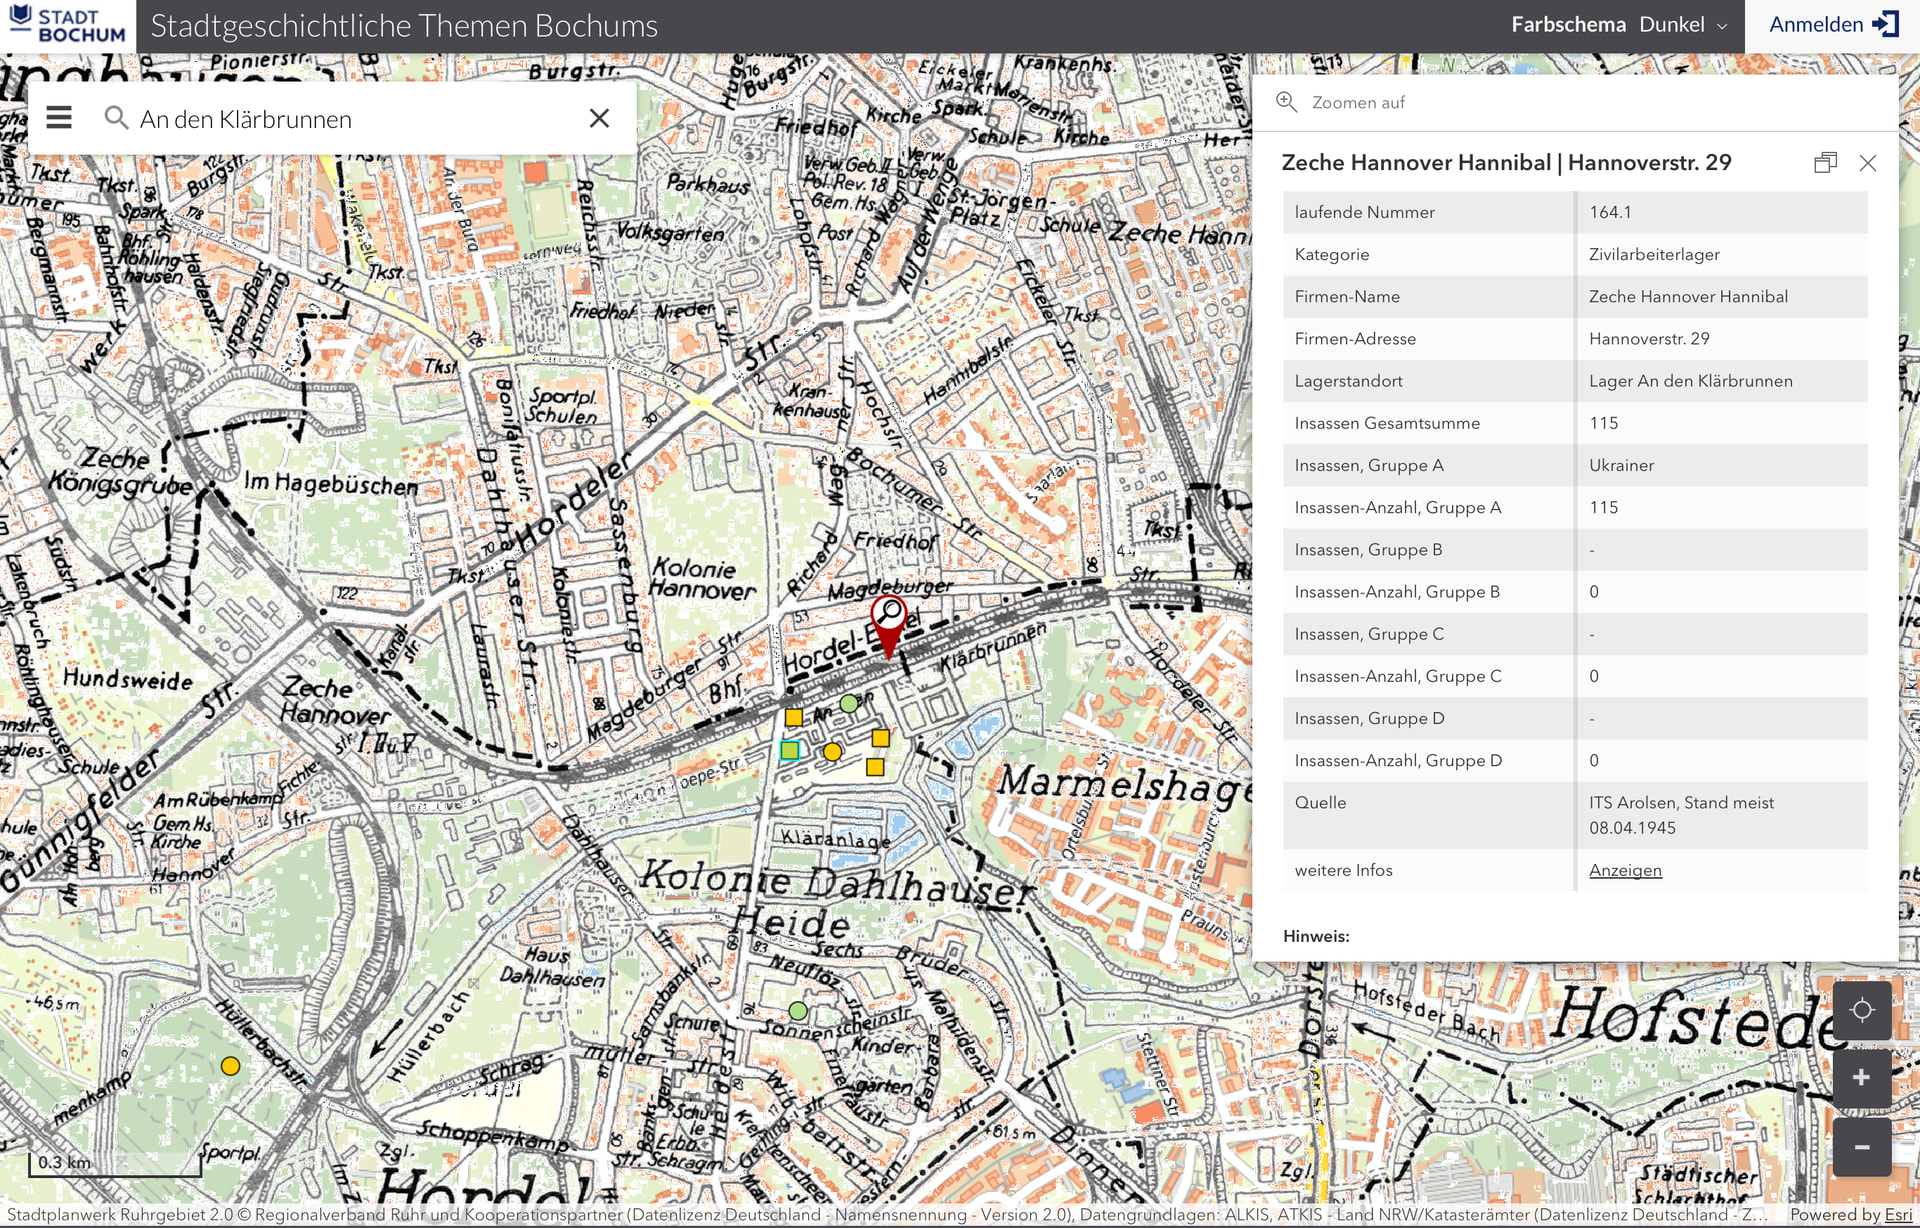Image resolution: width=1920 pixels, height=1228 pixels.
Task: Clear the search text with X
Action: [x=599, y=118]
